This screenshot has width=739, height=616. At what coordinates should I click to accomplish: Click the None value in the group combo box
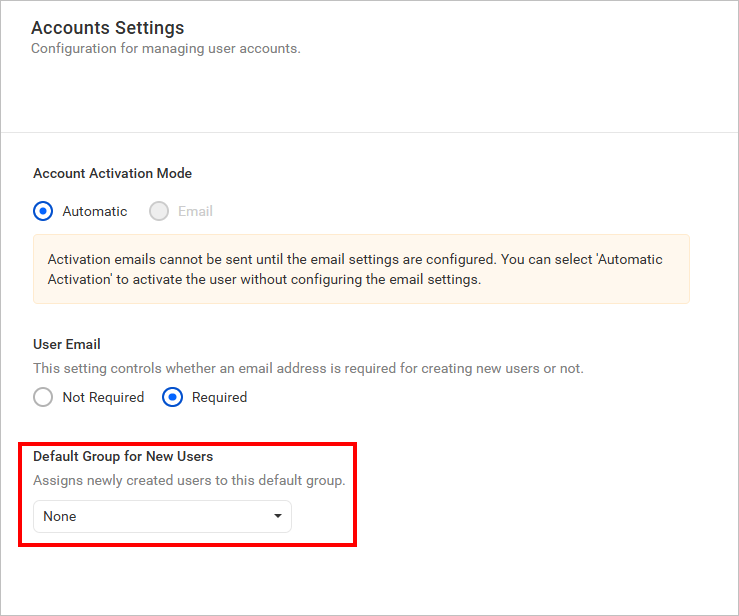(x=60, y=517)
